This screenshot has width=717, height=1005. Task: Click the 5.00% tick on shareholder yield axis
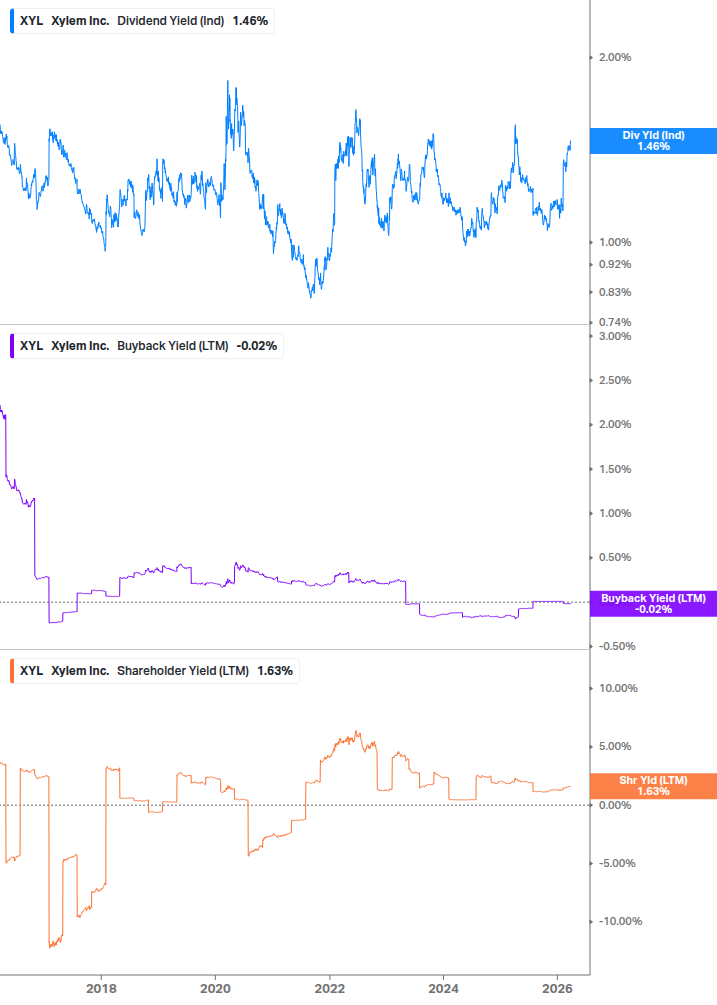[615, 746]
